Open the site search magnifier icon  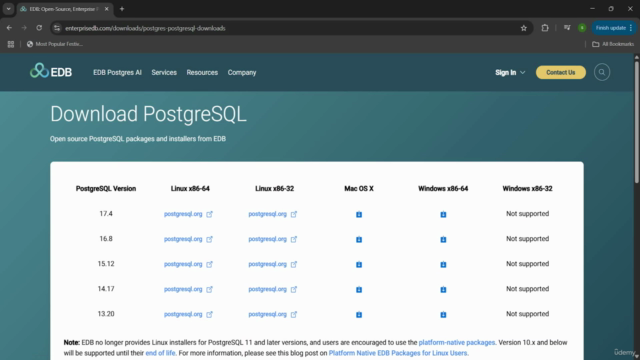[x=602, y=72]
